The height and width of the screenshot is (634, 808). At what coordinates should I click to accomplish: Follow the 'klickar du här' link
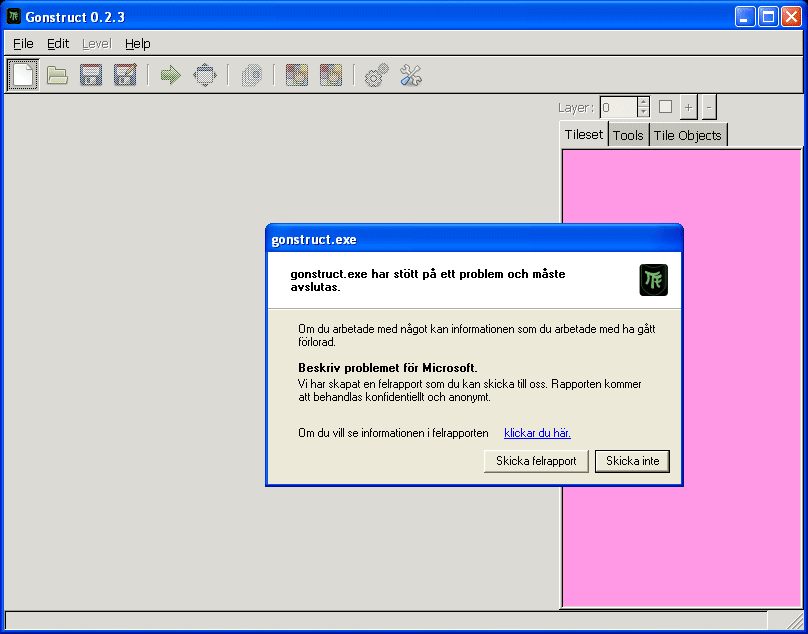click(537, 433)
